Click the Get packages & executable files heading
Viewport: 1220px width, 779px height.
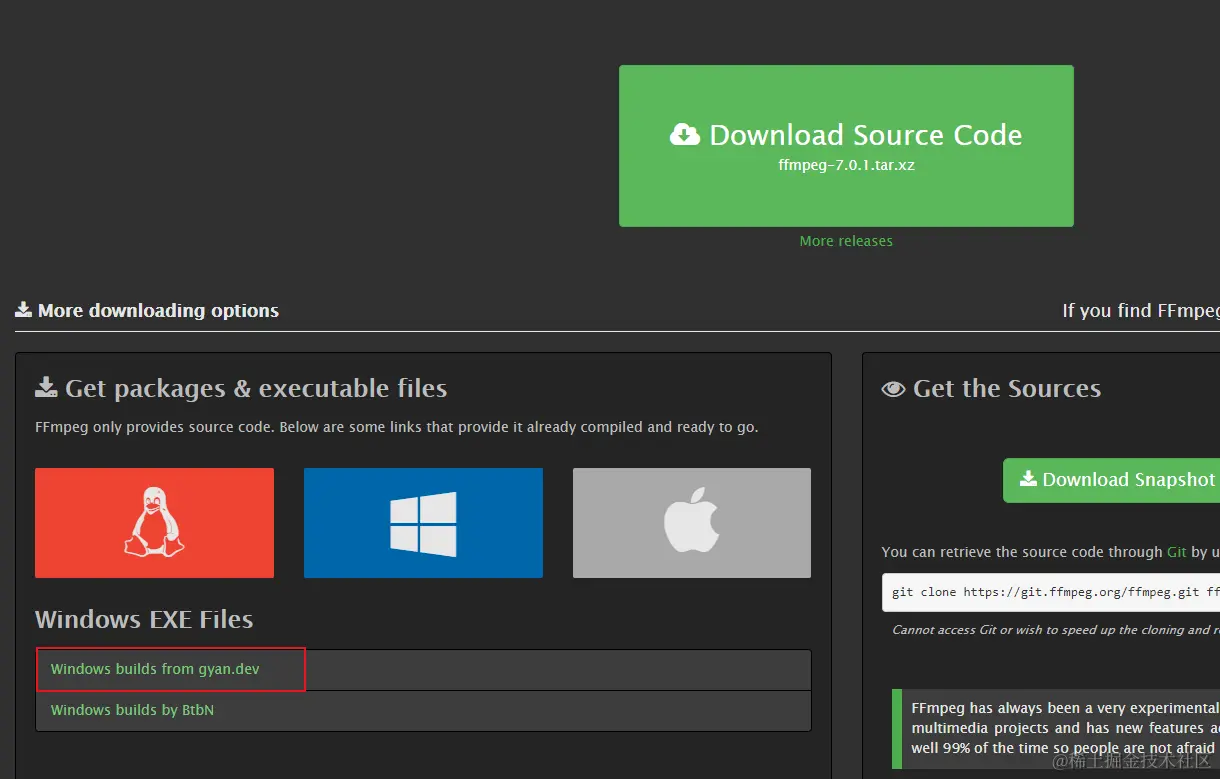241,388
